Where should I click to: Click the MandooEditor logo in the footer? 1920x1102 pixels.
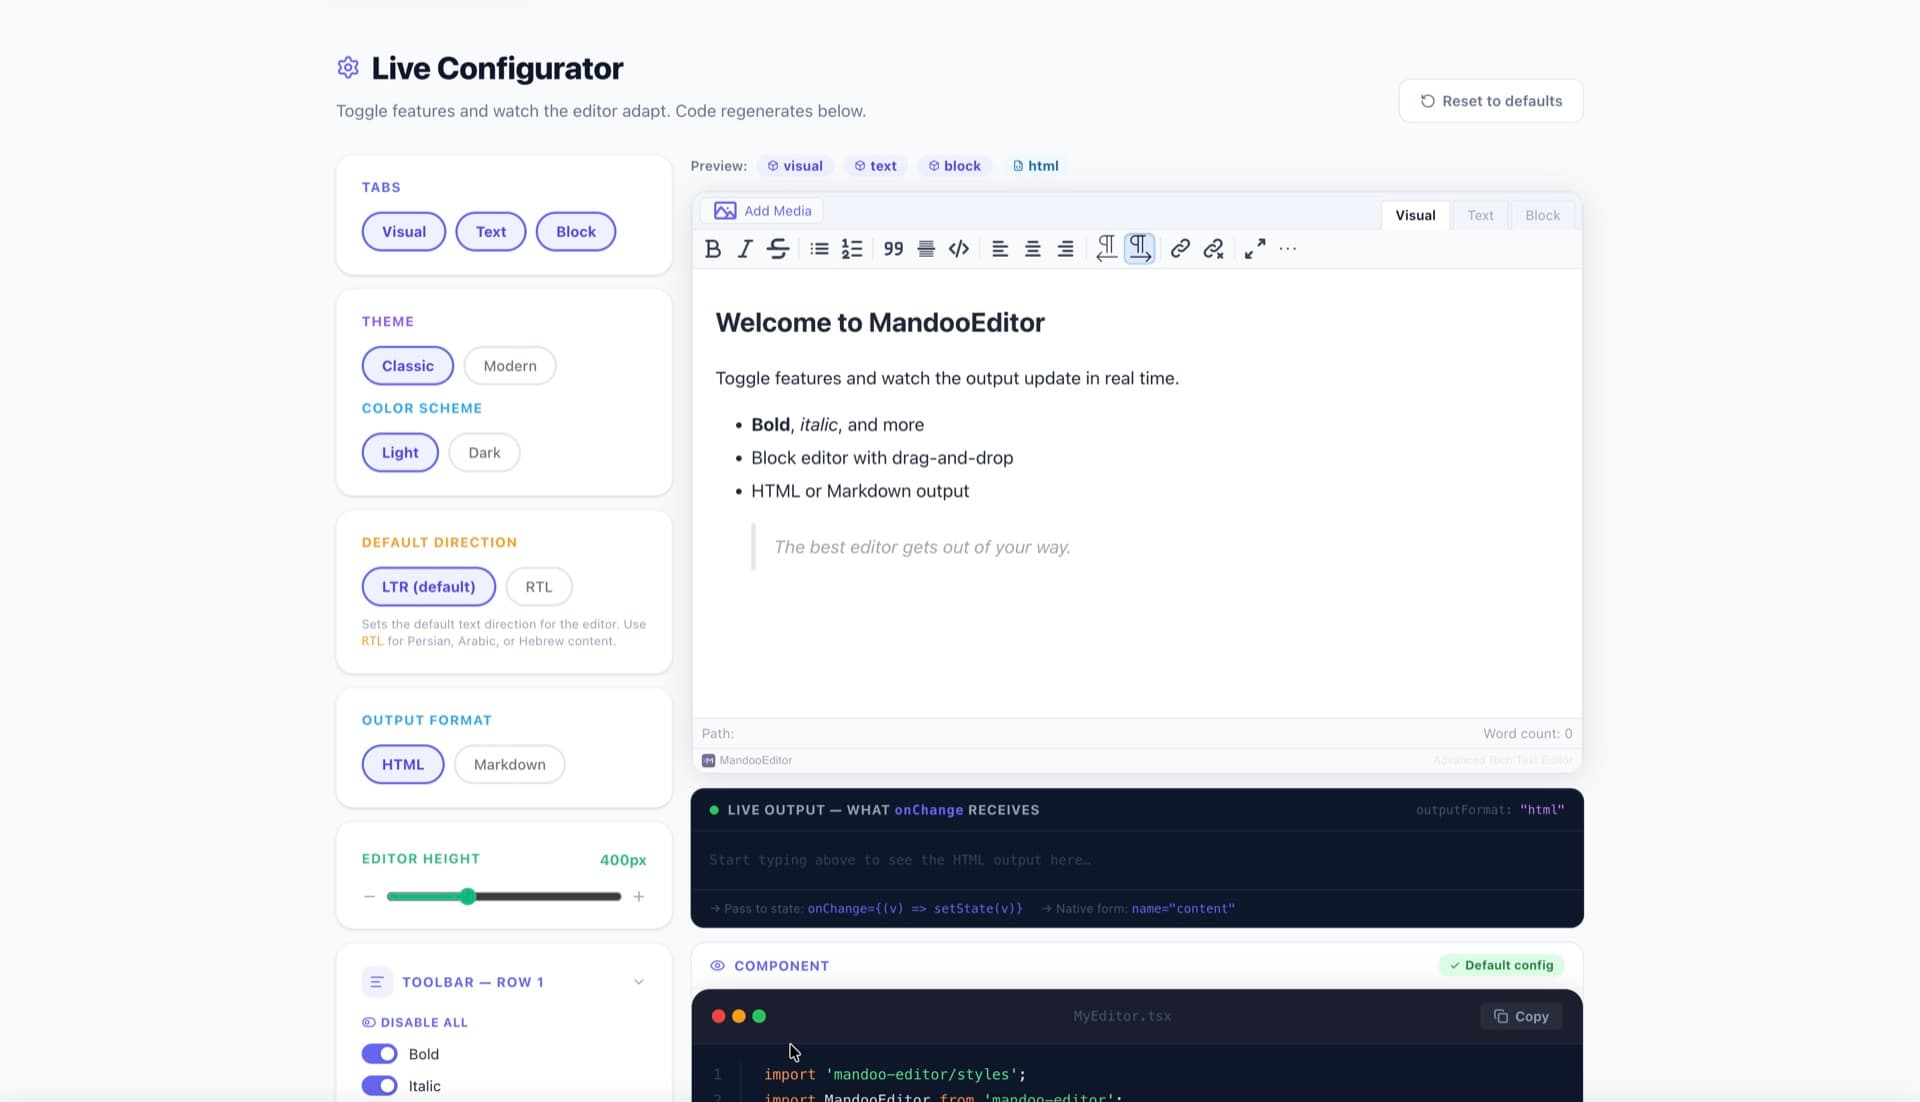[708, 761]
